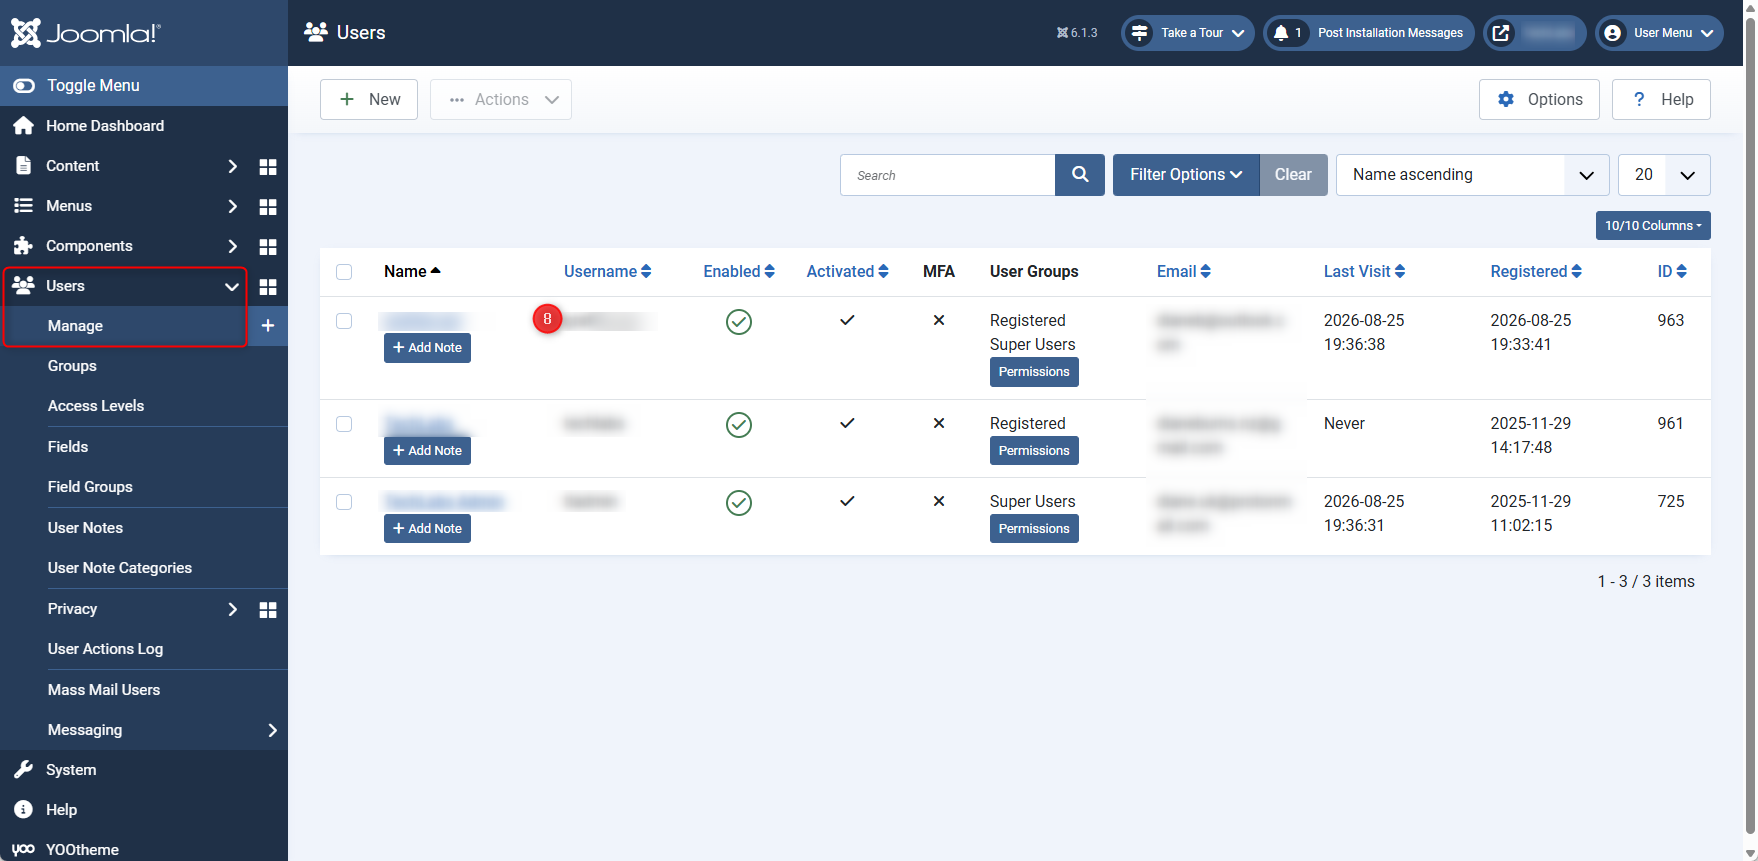This screenshot has width=1758, height=861.
Task: Click enabled check icon for user 725
Action: coord(739,503)
